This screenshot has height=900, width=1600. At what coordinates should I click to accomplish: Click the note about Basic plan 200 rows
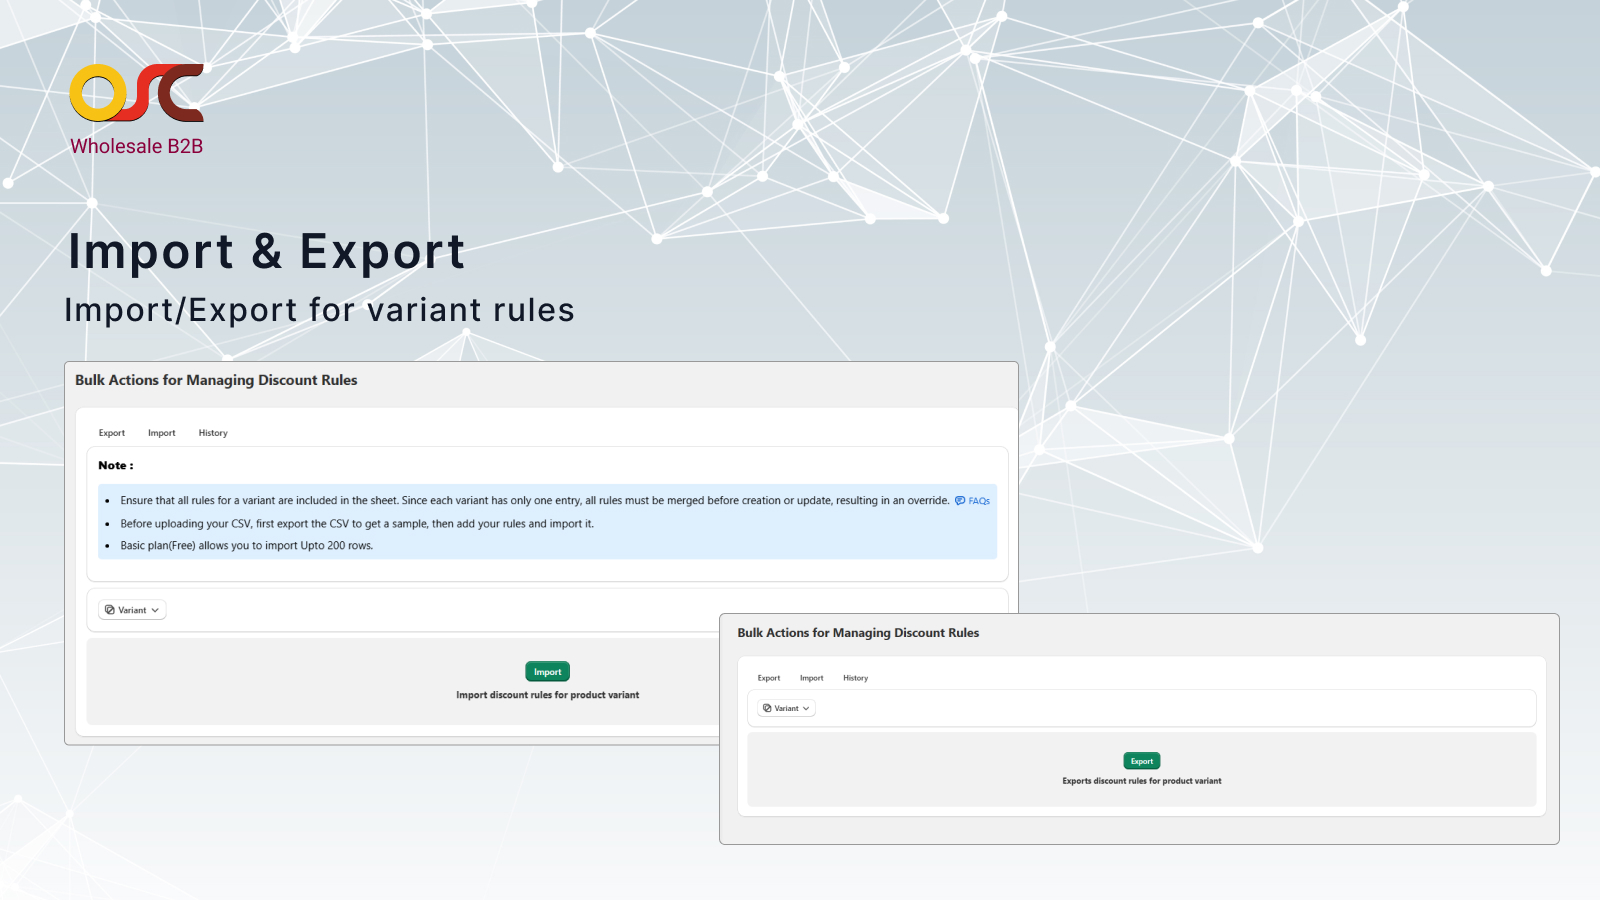tap(246, 546)
